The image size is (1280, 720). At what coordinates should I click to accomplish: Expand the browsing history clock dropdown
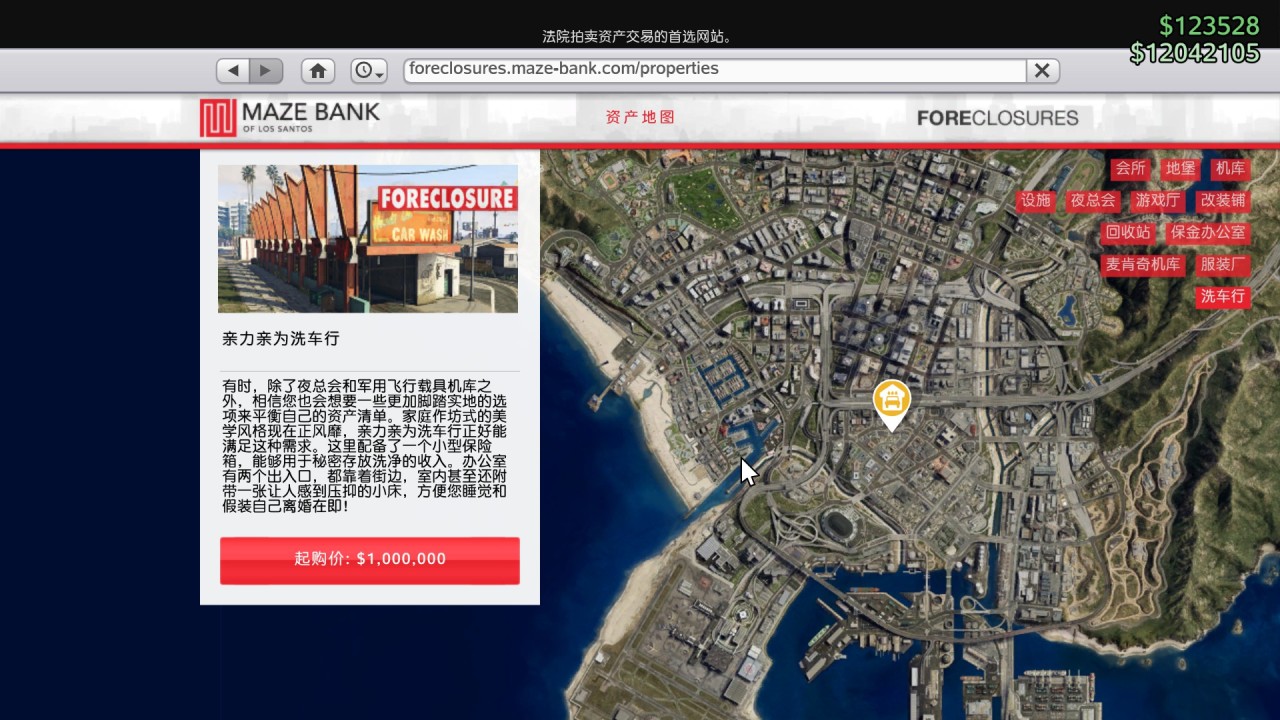[369, 71]
